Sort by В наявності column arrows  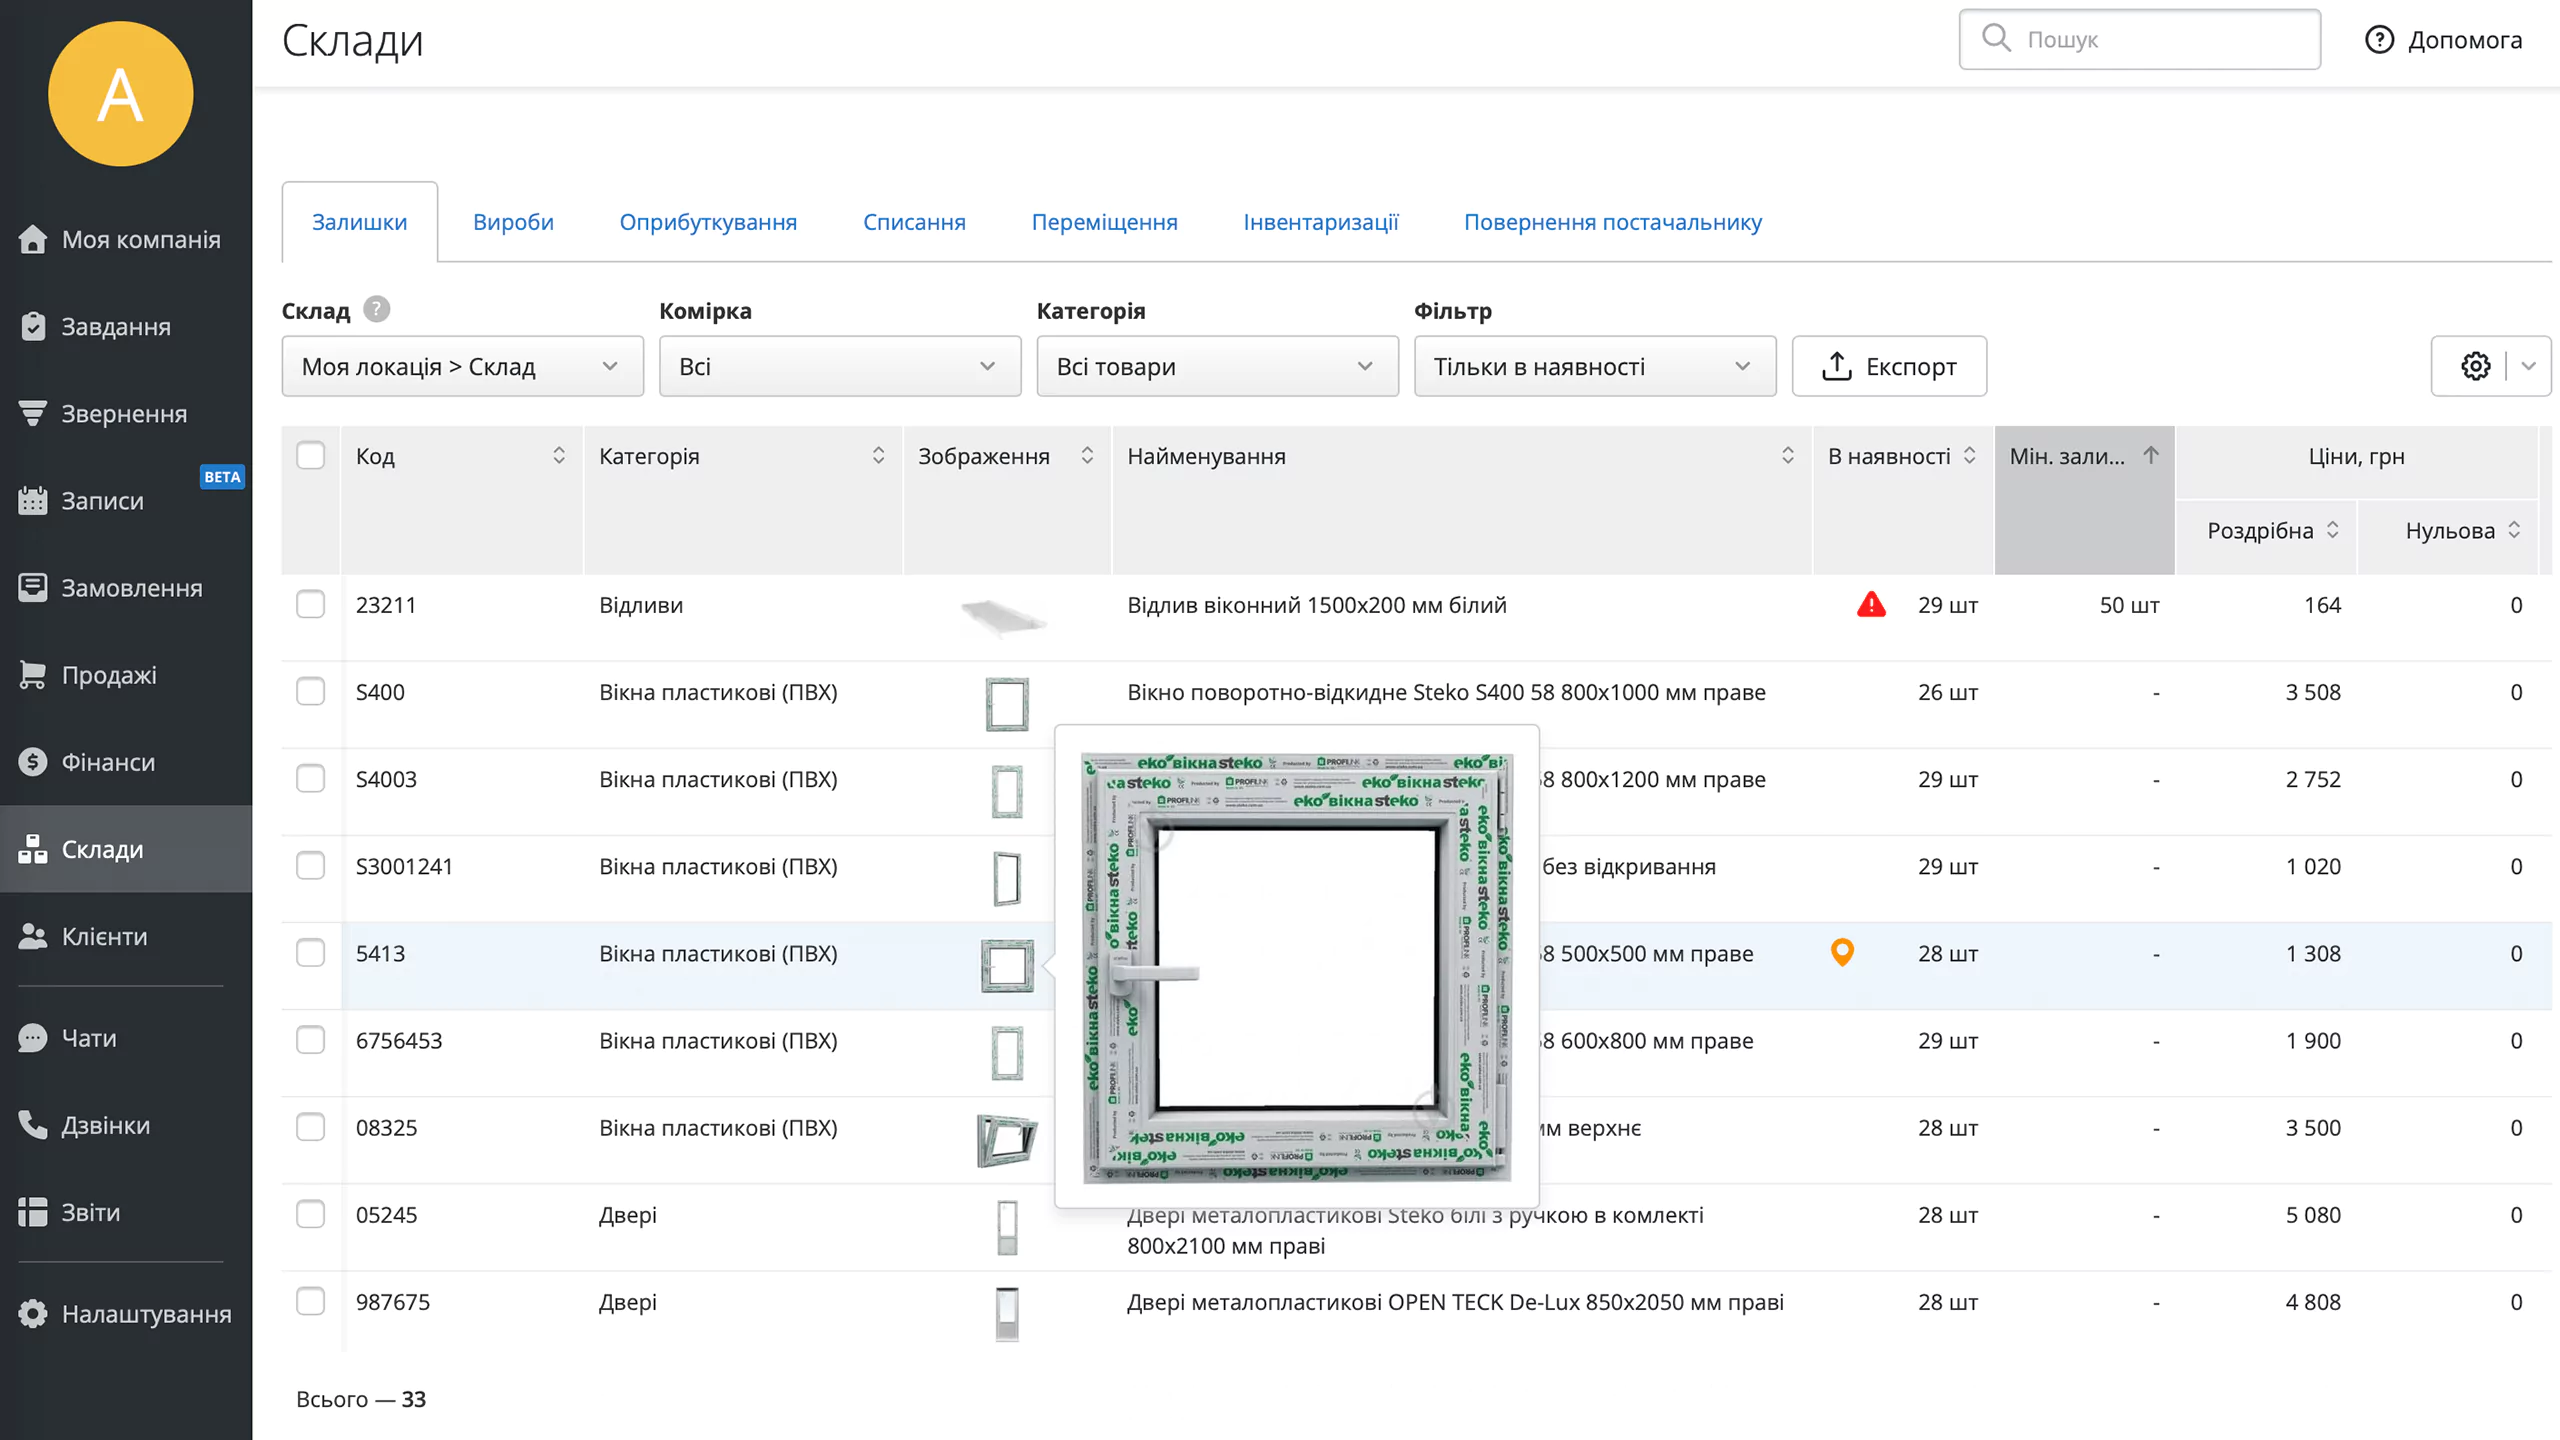1969,456
